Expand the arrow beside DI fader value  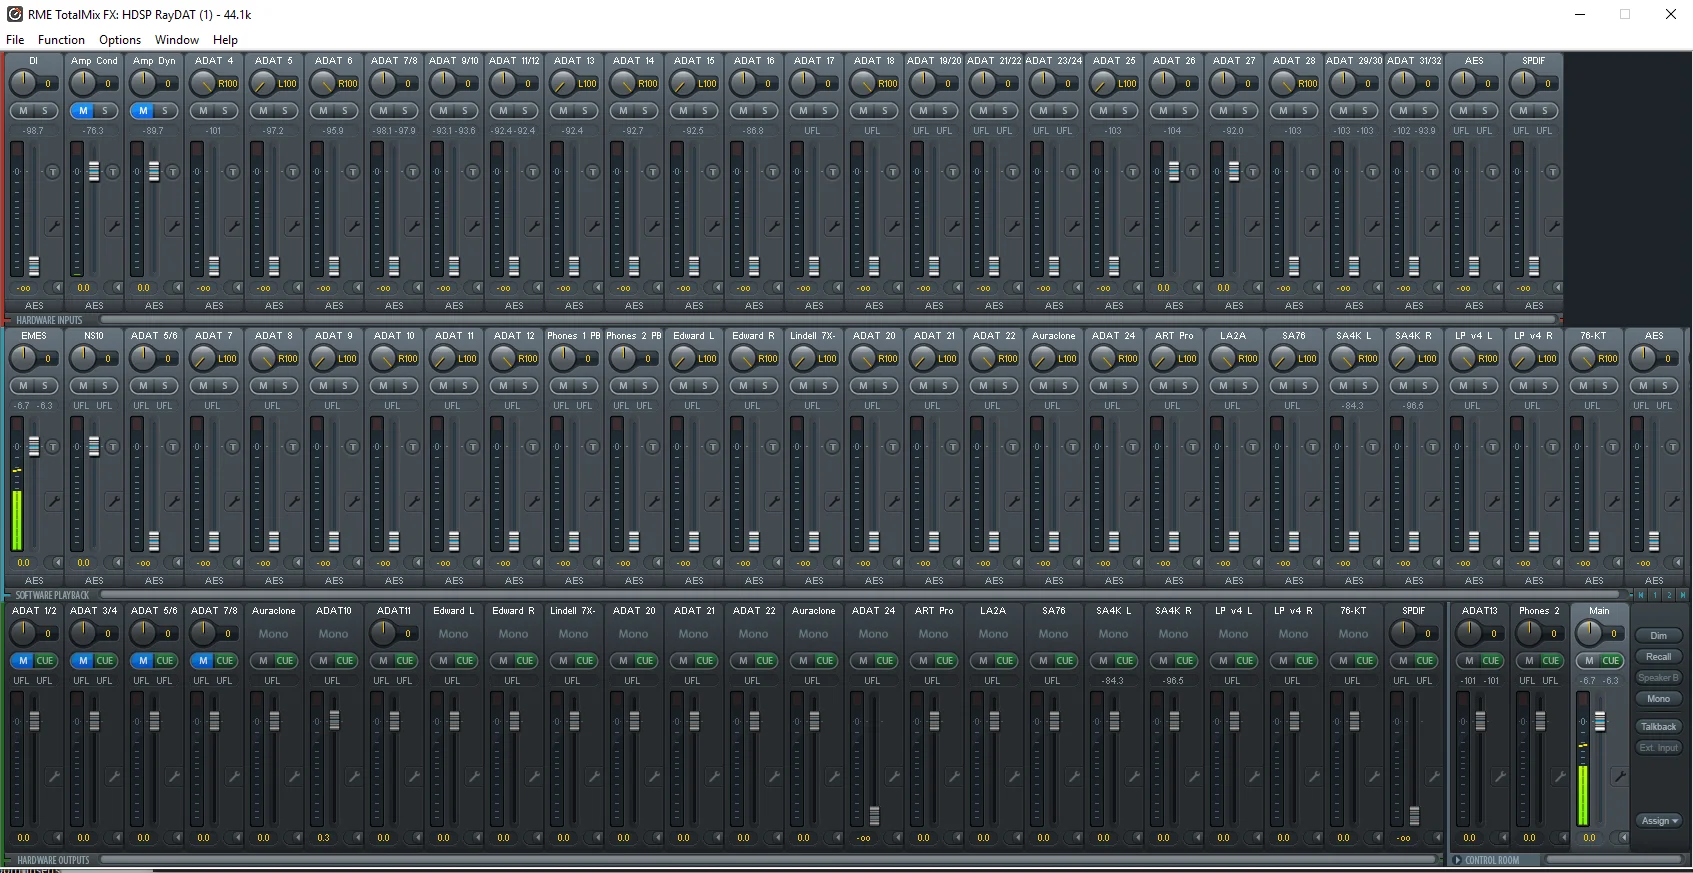(x=58, y=288)
